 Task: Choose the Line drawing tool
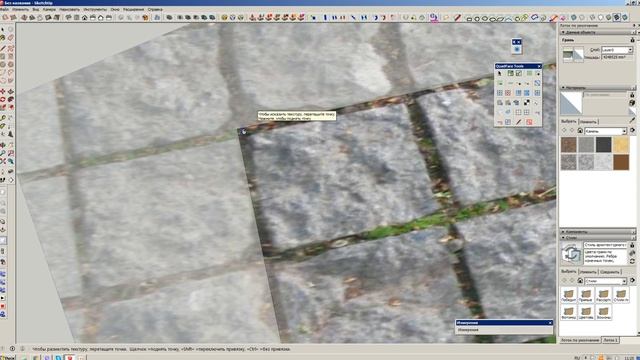tap(3, 47)
